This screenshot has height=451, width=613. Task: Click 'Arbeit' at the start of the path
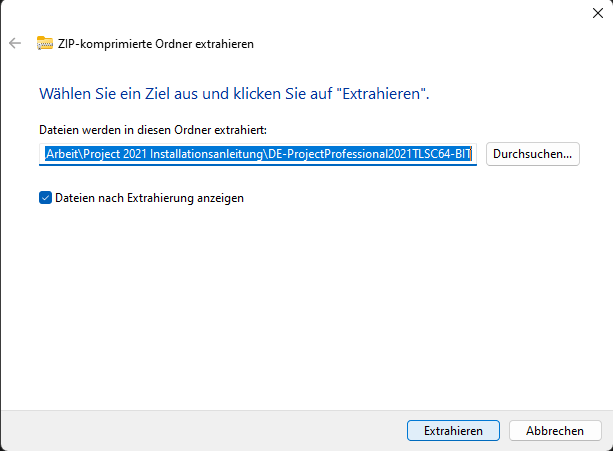tap(67, 154)
